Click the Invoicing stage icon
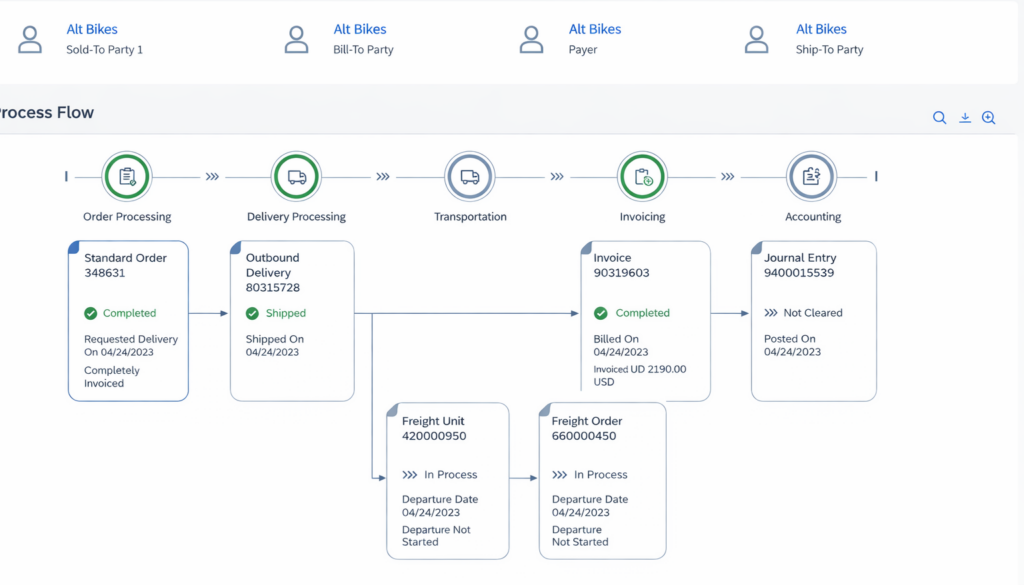The width and height of the screenshot is (1024, 585). click(x=642, y=177)
